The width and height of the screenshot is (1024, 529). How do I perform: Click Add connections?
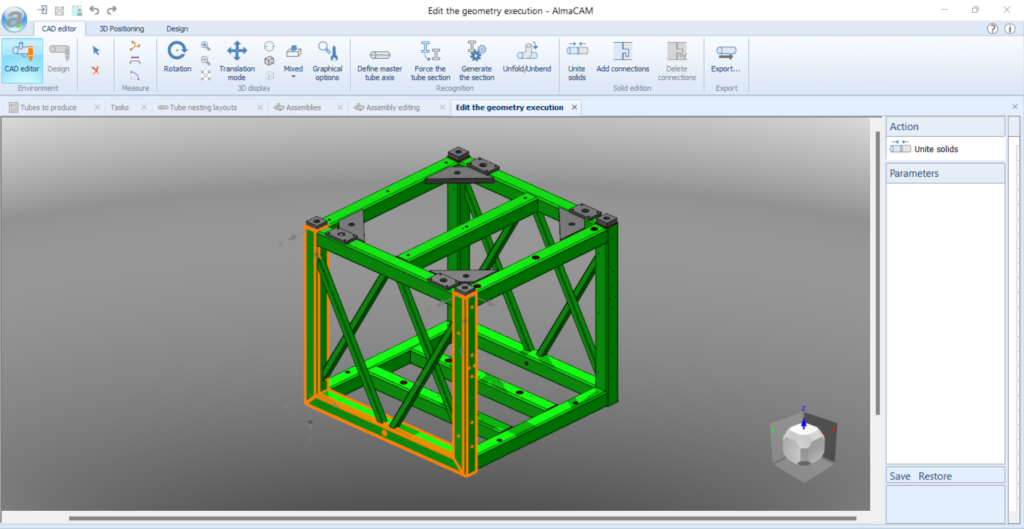click(622, 57)
